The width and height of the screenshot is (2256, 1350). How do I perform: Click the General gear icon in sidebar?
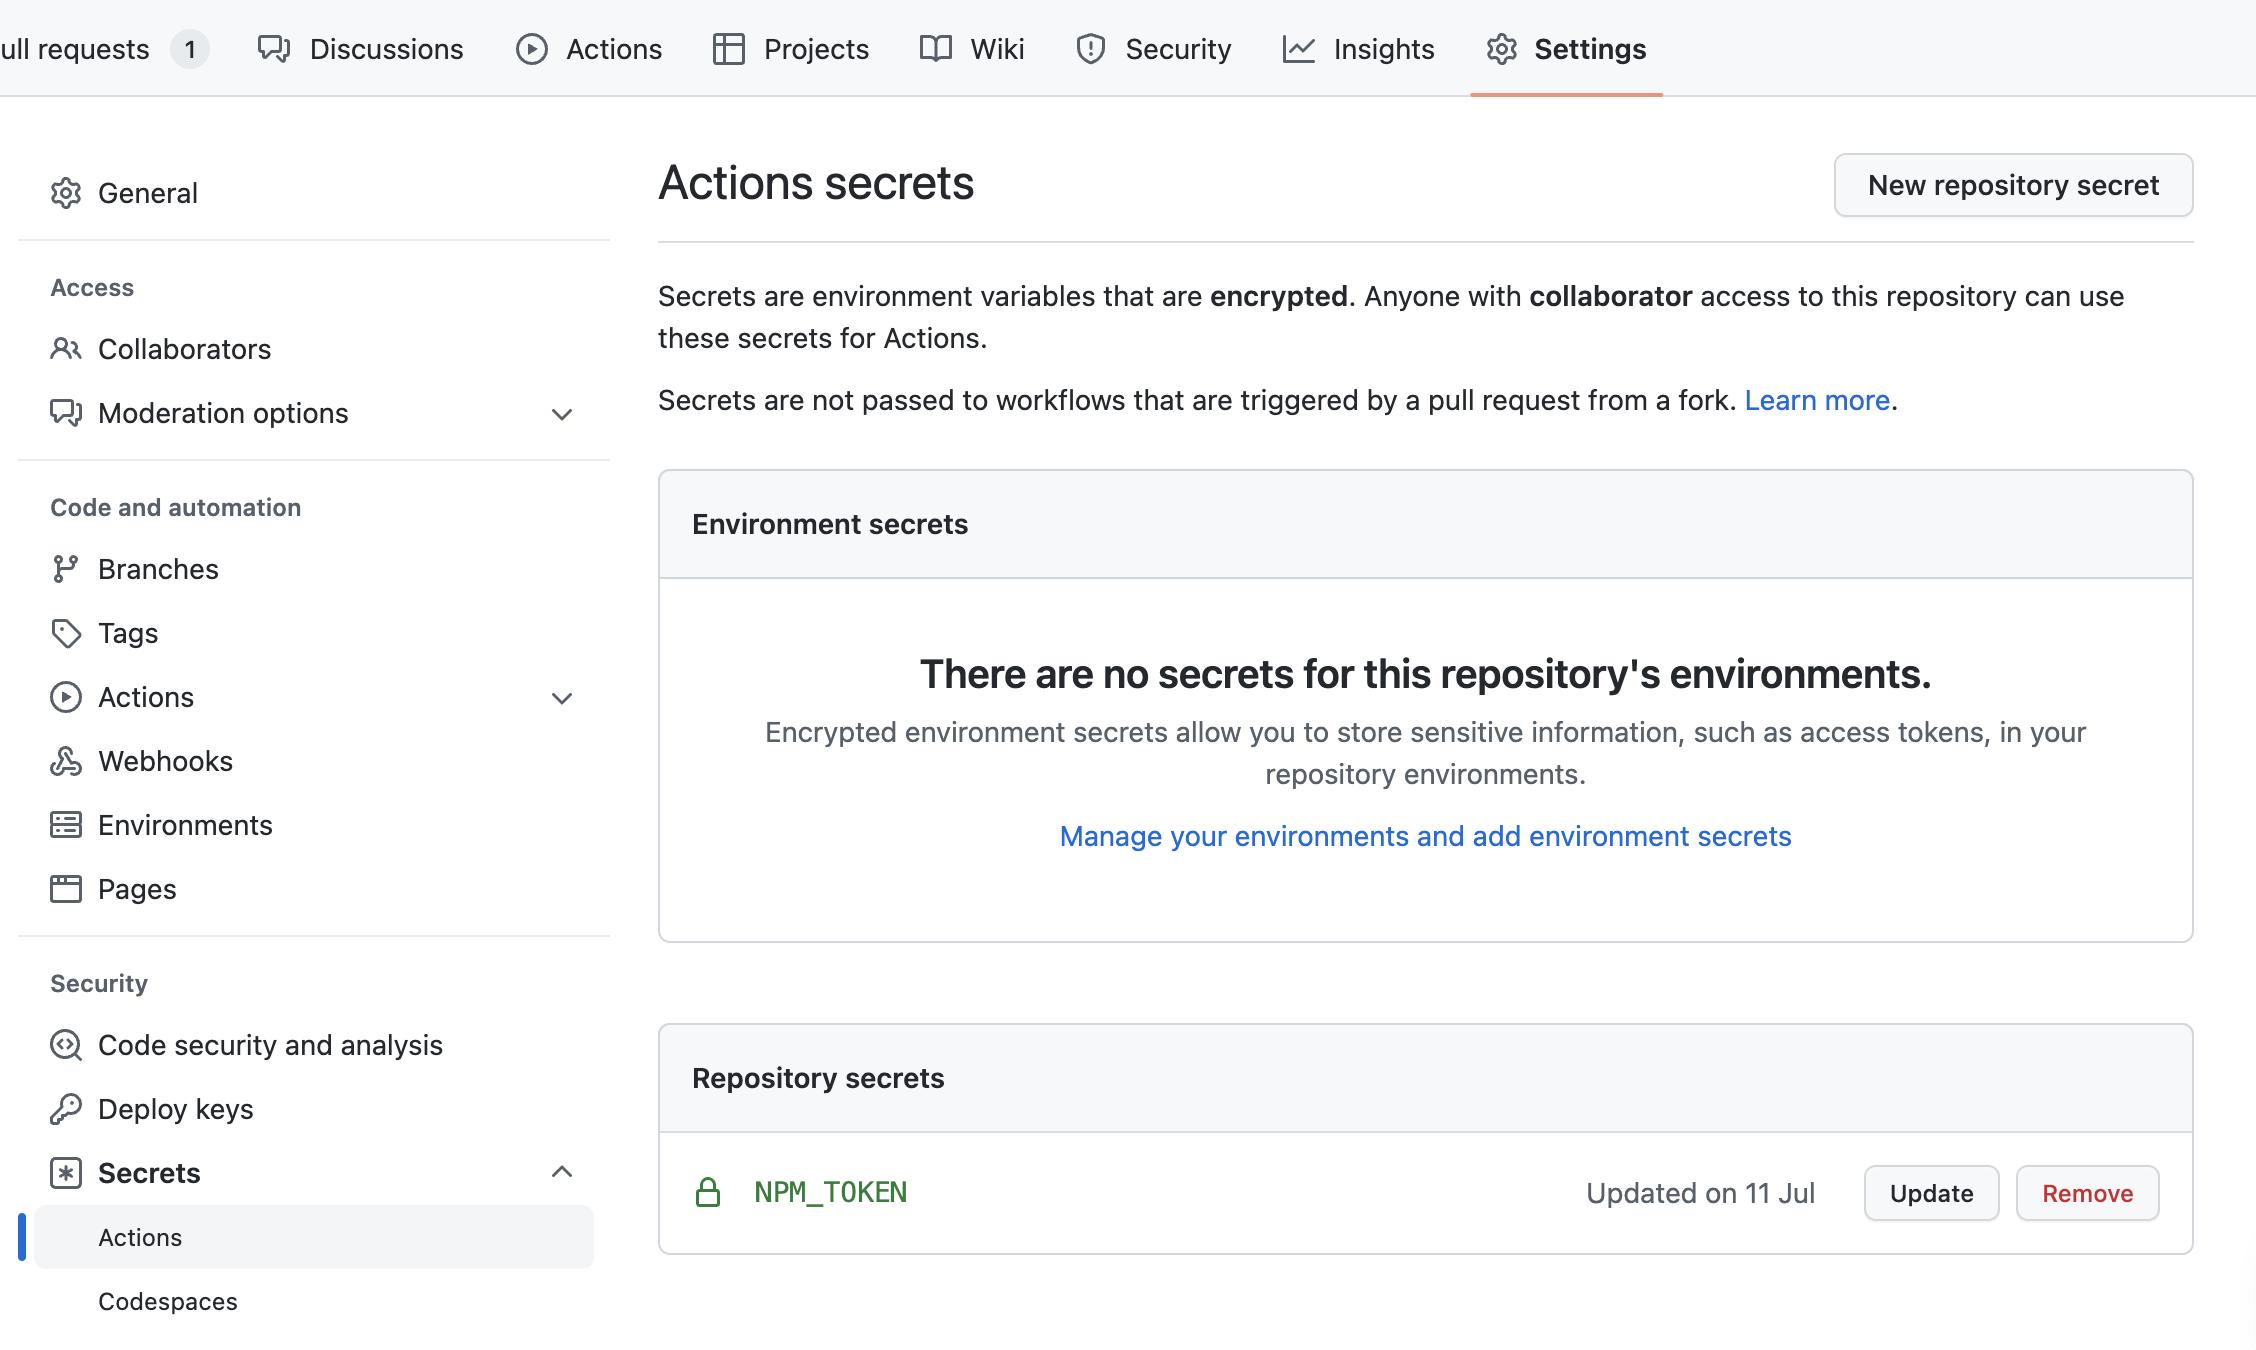[66, 193]
